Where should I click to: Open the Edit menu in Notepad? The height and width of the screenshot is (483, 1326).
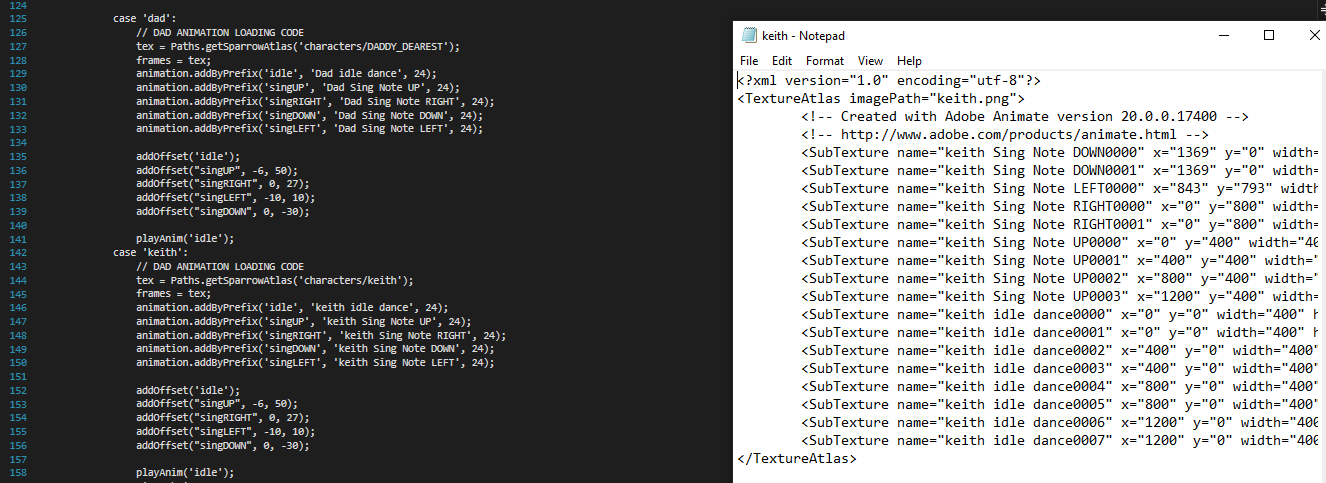pos(782,60)
